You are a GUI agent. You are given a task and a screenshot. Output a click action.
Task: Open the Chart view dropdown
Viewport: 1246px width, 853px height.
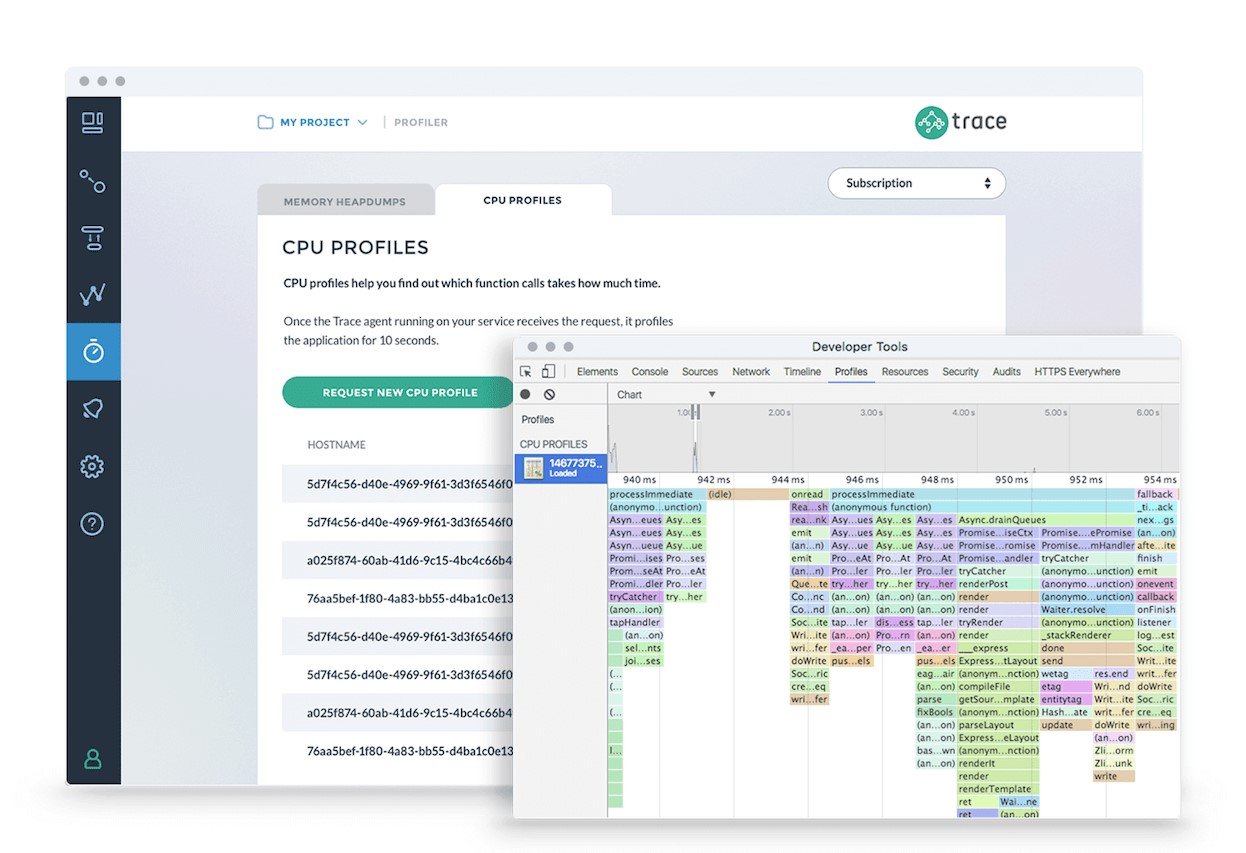(x=666, y=394)
